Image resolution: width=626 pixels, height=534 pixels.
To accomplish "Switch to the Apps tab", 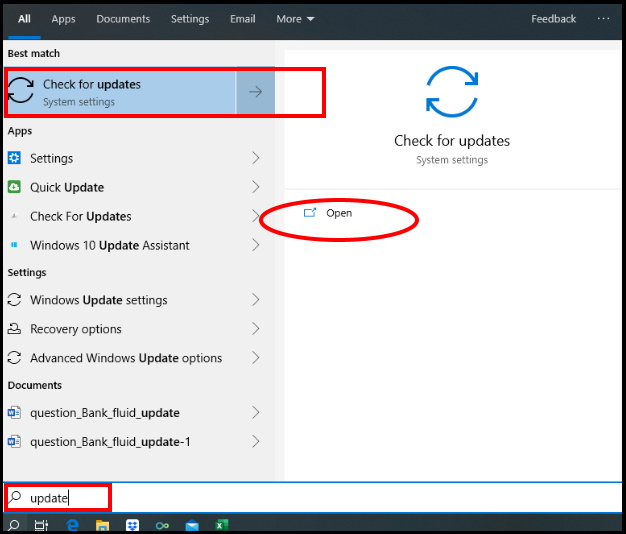I will 63,19.
